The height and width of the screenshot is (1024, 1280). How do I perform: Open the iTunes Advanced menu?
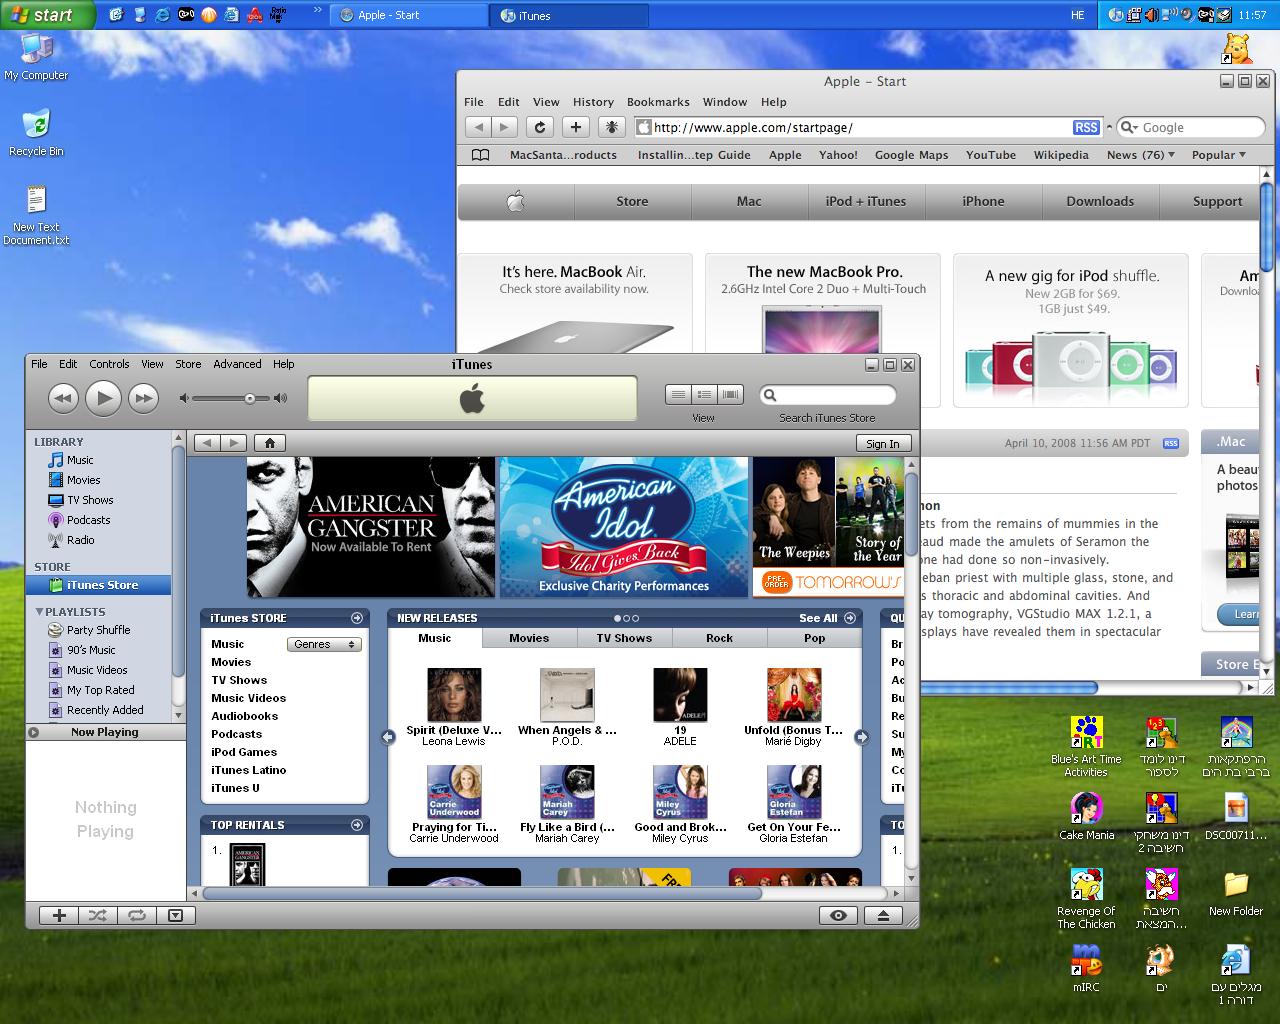pyautogui.click(x=237, y=364)
